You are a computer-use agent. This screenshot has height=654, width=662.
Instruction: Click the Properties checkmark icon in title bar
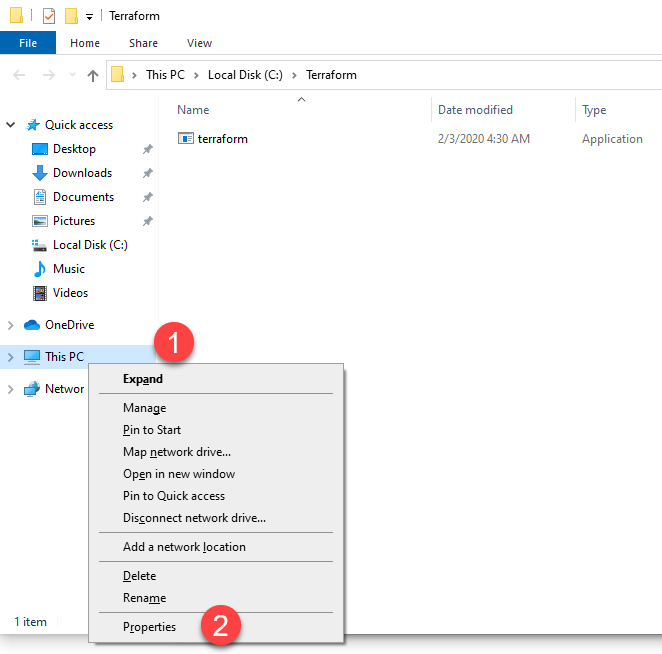point(48,16)
